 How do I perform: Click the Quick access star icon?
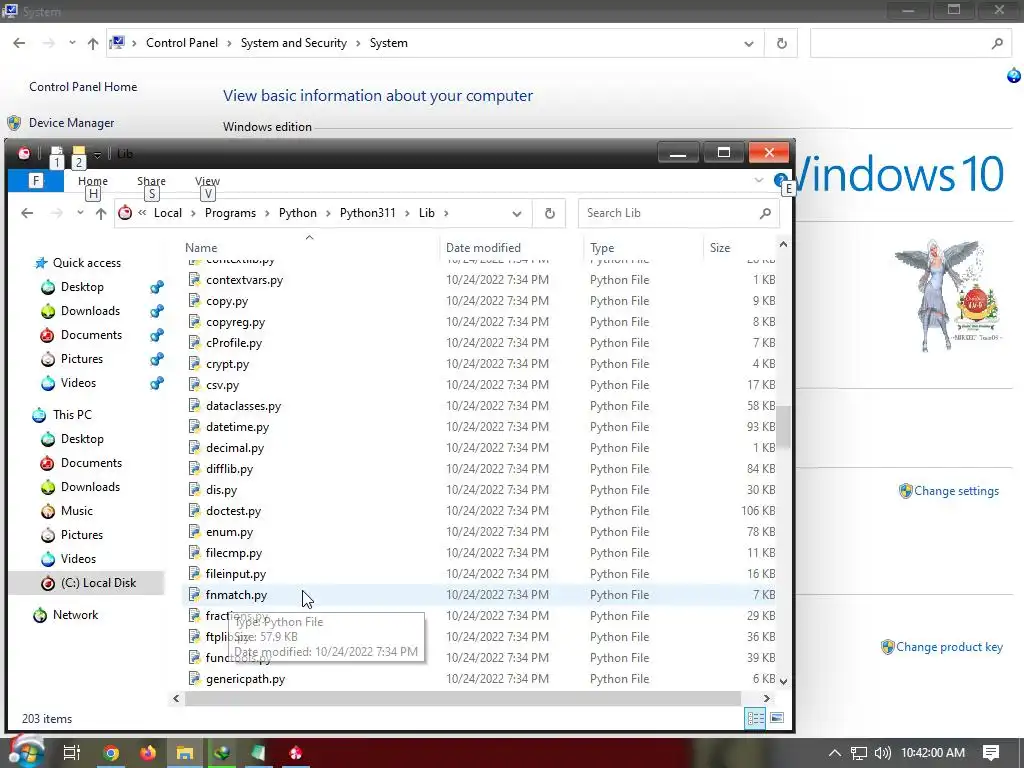pyautogui.click(x=41, y=263)
